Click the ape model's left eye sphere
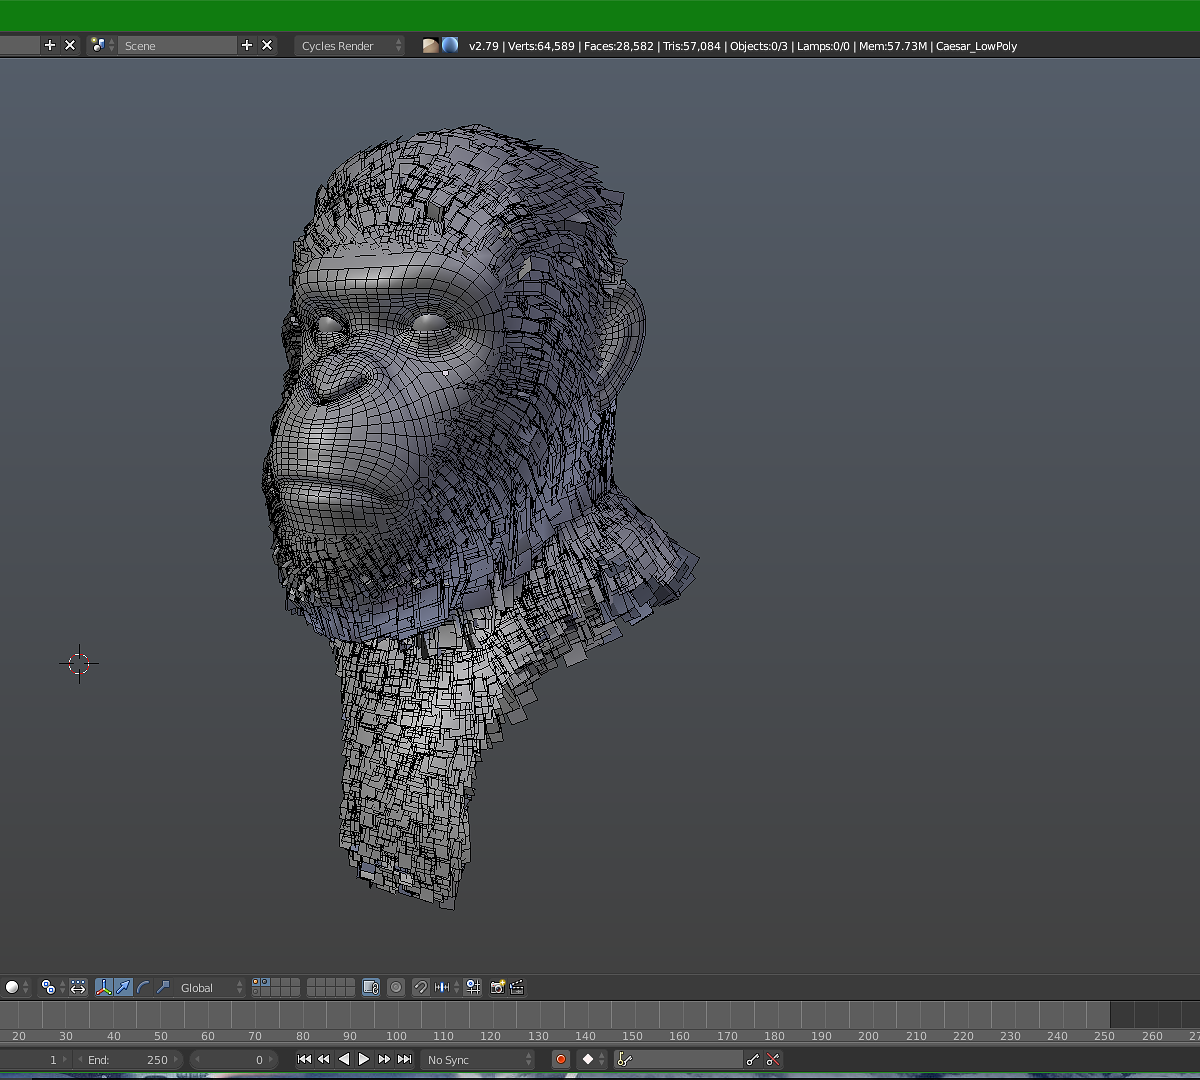This screenshot has height=1080, width=1200. 430,322
